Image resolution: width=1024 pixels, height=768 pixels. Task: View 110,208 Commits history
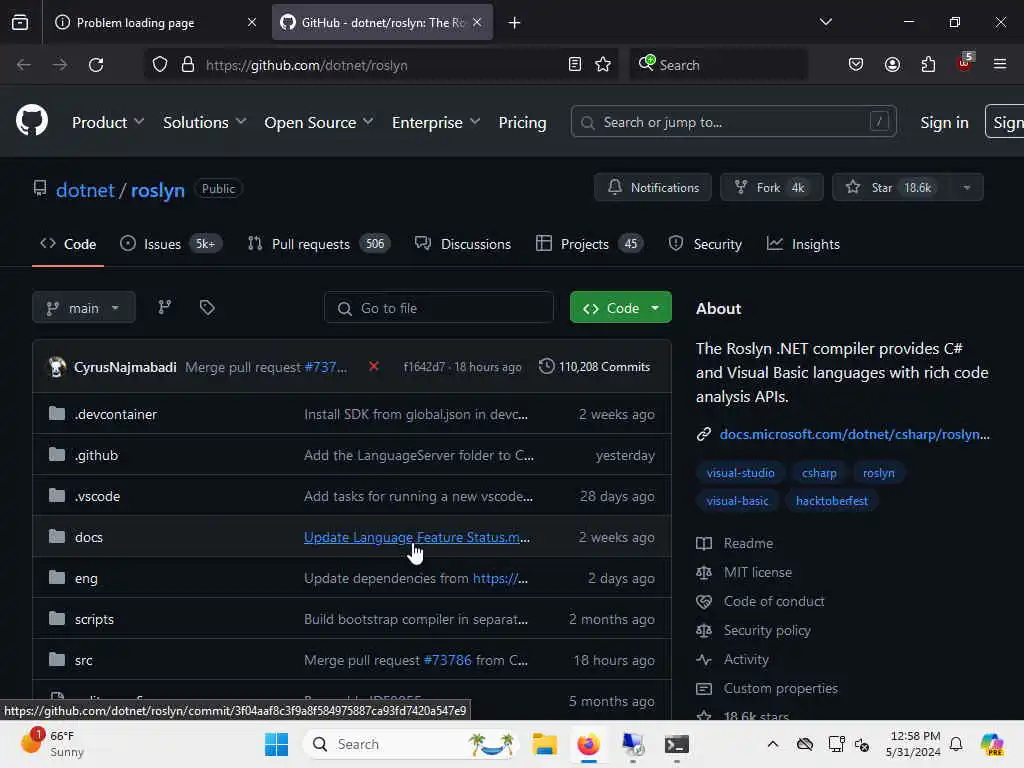click(x=594, y=366)
